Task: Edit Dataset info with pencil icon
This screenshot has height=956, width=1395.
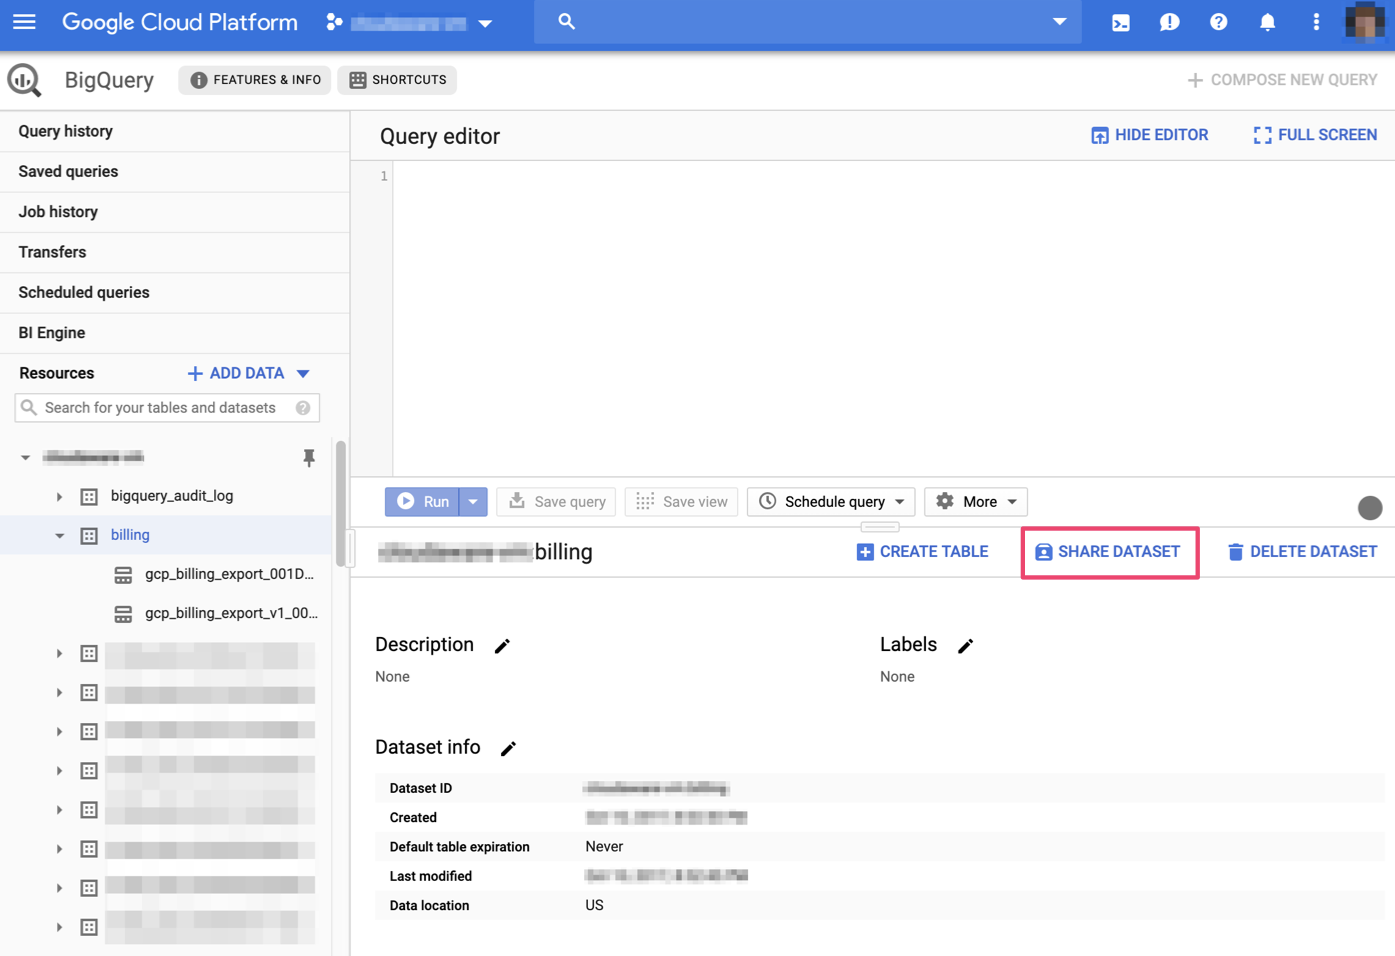Action: point(508,749)
